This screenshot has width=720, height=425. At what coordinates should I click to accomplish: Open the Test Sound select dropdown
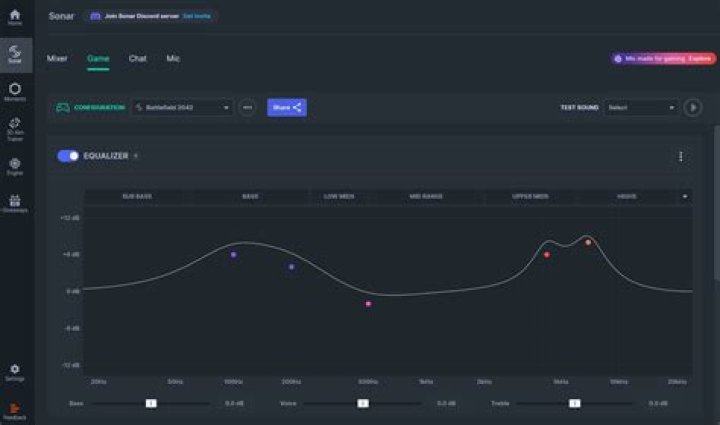tap(641, 107)
